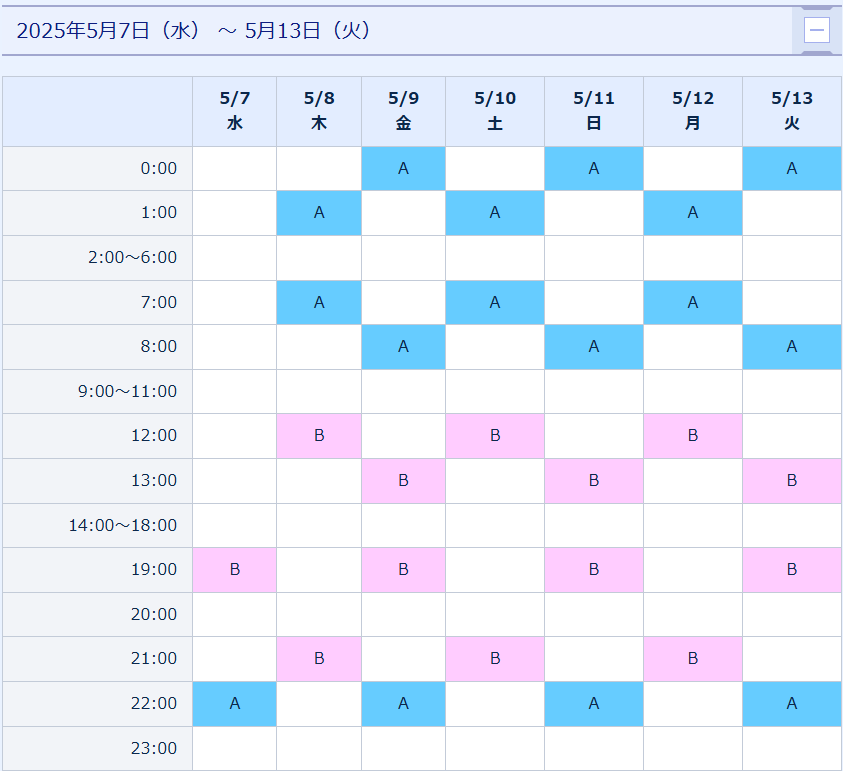This screenshot has height=771, width=843.
Task: Pick the B slot at 13:00 on 5/11
Action: coord(594,481)
